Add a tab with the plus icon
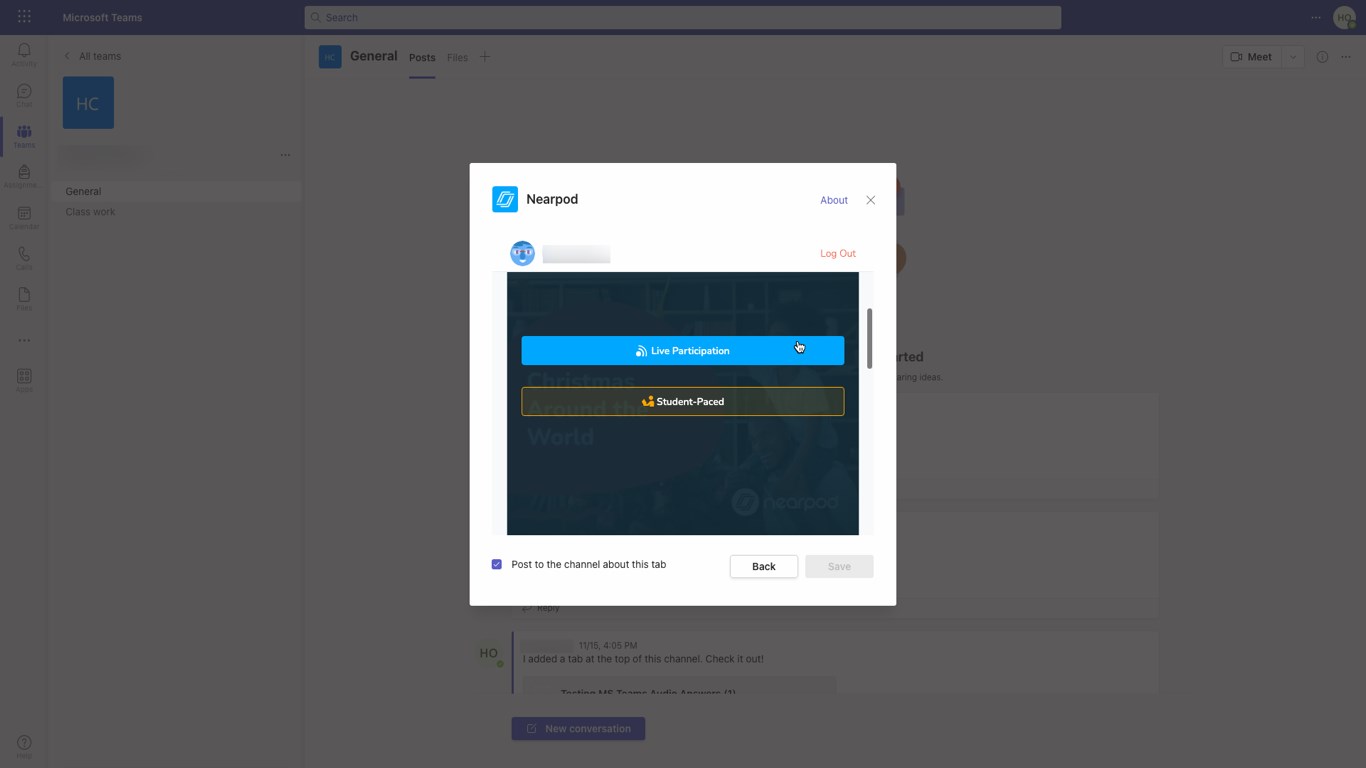The image size is (1366, 768). (x=485, y=57)
